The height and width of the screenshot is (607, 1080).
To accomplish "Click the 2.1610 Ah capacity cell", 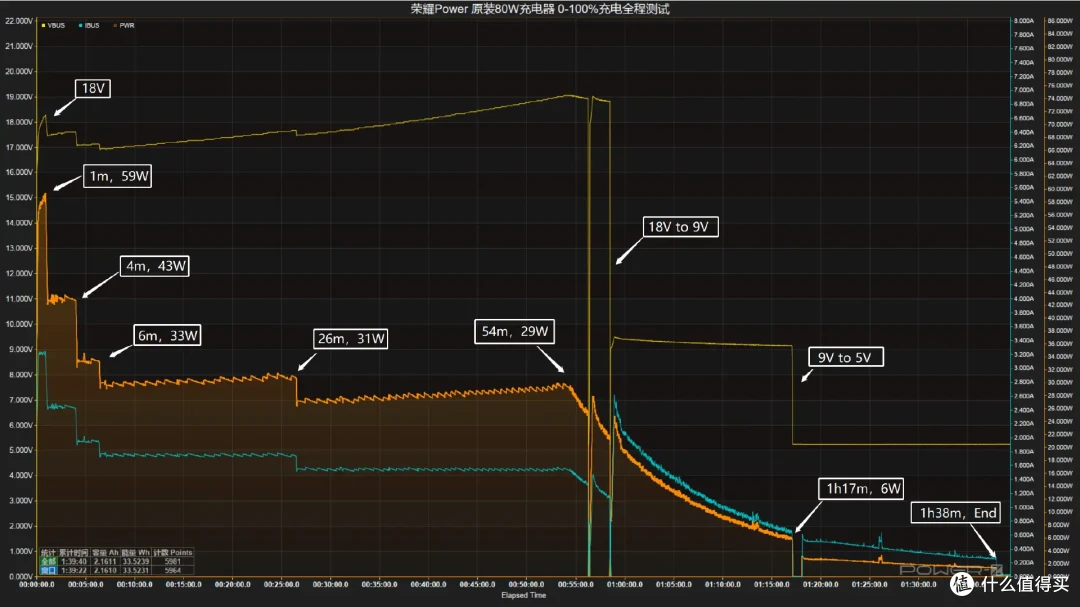I will coord(105,570).
